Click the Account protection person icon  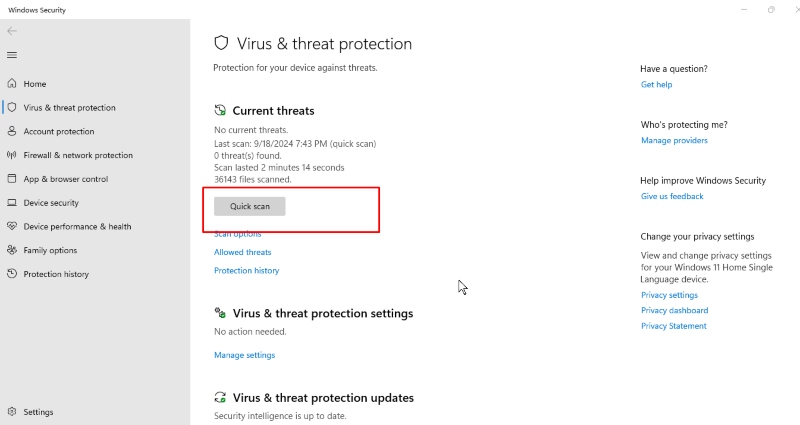(12, 132)
